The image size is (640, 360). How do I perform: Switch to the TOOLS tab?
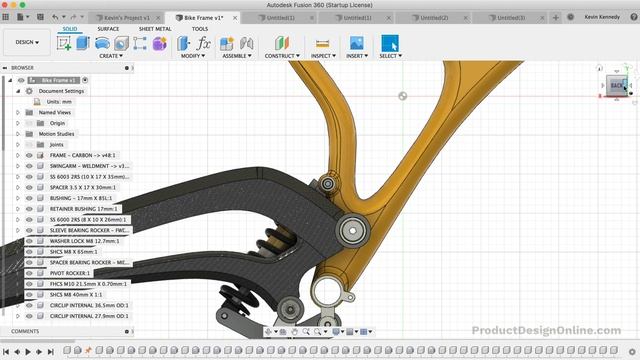click(200, 29)
